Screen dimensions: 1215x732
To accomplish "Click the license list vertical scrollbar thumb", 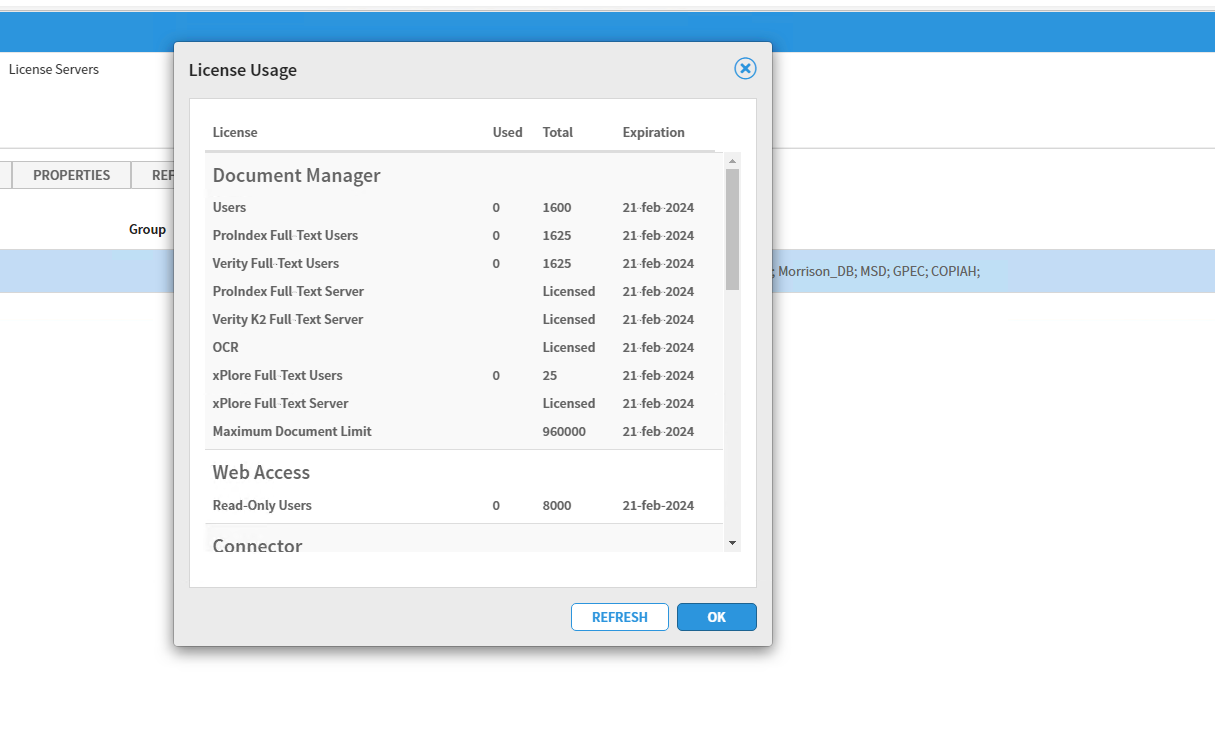I will (733, 229).
